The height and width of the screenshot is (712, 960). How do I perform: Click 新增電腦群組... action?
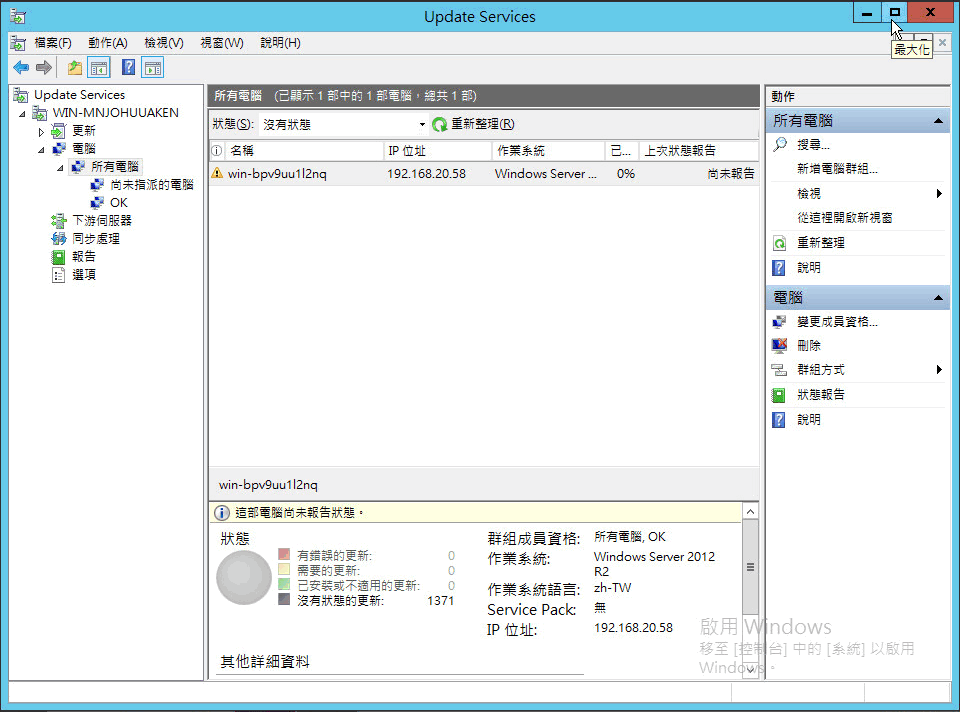pos(837,169)
